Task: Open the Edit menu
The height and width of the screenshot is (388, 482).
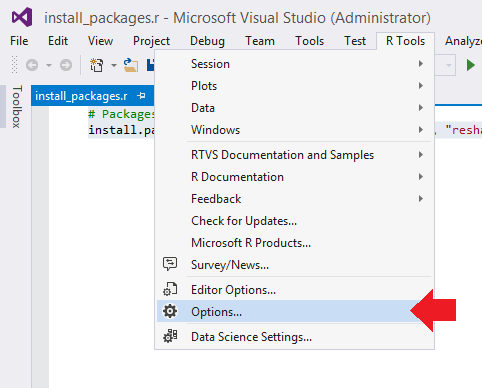Action: pyautogui.click(x=58, y=41)
